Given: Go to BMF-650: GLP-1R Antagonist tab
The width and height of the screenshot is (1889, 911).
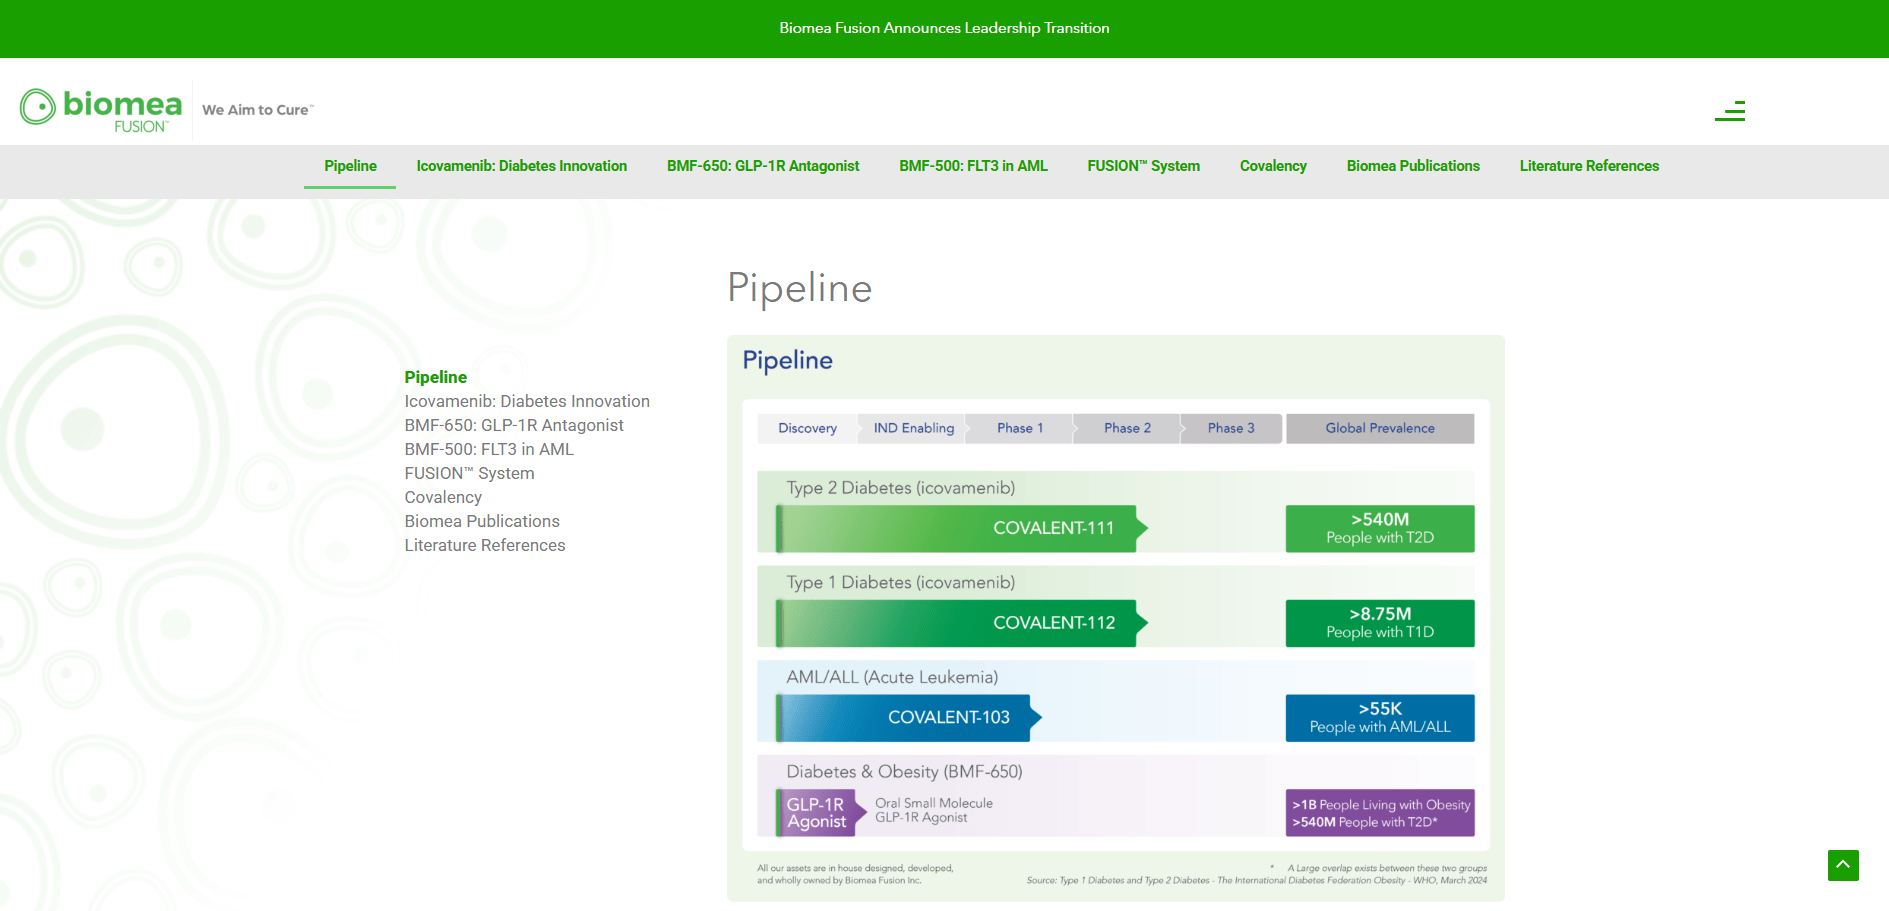Looking at the screenshot, I should coord(763,166).
